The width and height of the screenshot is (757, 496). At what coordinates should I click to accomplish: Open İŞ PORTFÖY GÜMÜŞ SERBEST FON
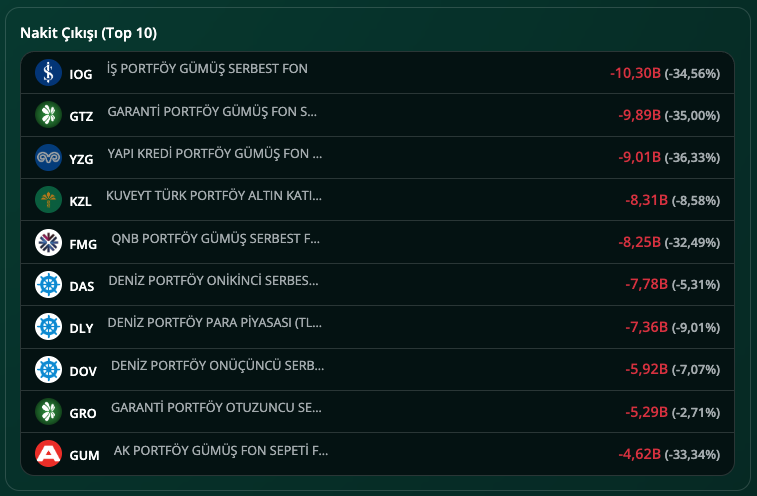(207, 69)
